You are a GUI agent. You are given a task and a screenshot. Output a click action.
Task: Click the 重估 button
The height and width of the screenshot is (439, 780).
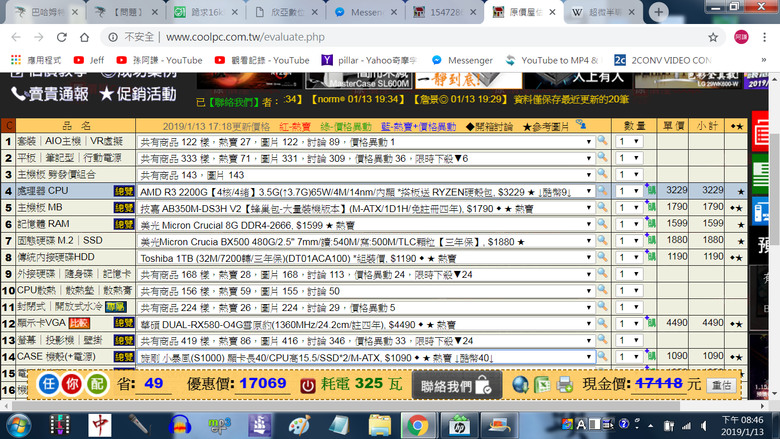coord(721,385)
